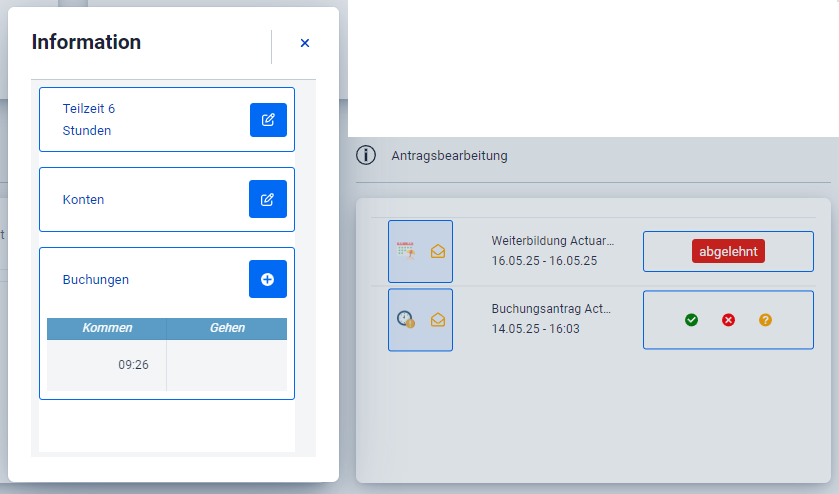This screenshot has width=839, height=494.
Task: Open the Konten edit pencil button
Action: [267, 199]
